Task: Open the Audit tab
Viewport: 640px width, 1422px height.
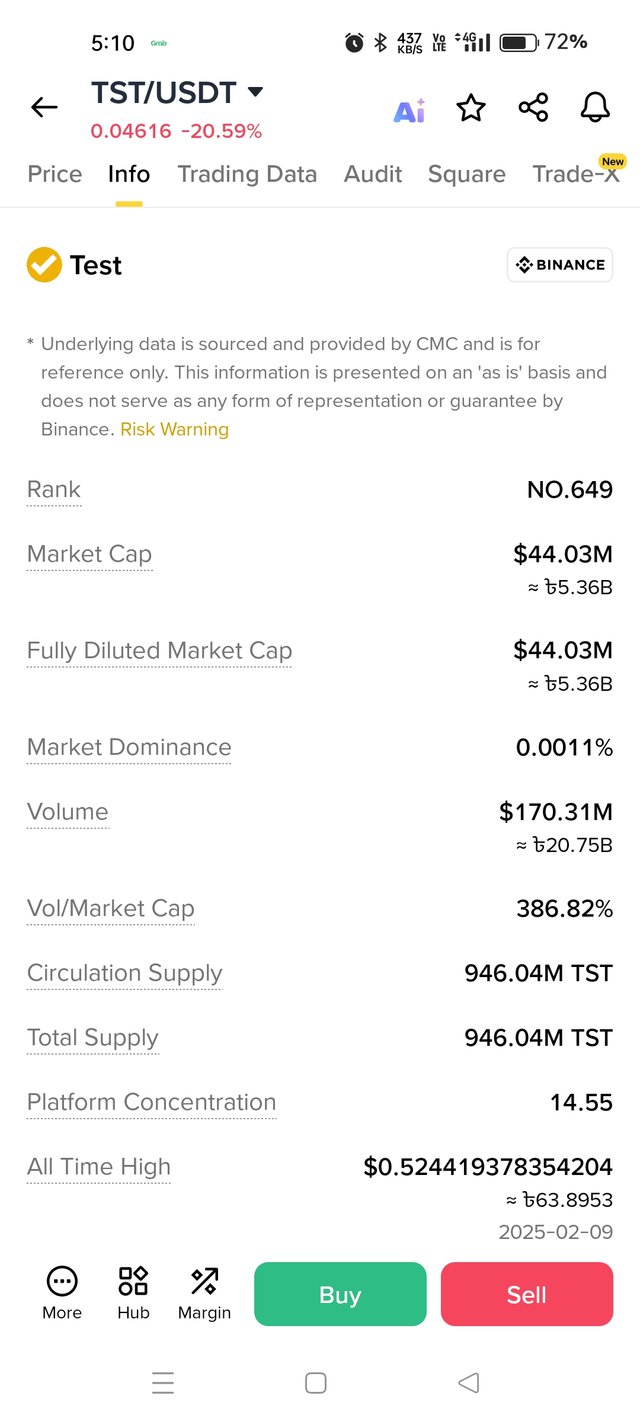Action: pos(373,174)
